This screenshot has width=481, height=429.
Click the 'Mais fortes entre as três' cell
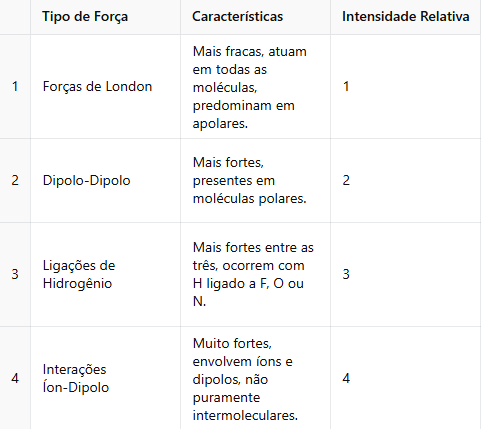255,274
